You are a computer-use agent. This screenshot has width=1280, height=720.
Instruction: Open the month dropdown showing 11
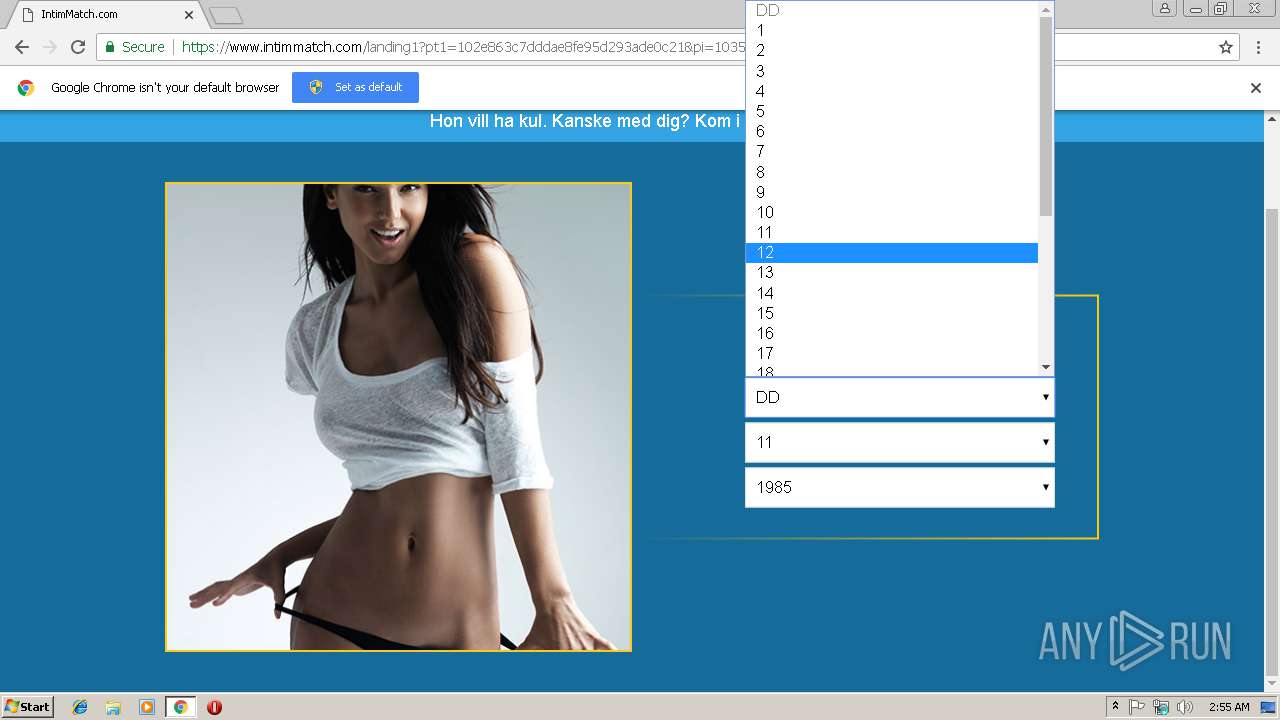(x=899, y=442)
